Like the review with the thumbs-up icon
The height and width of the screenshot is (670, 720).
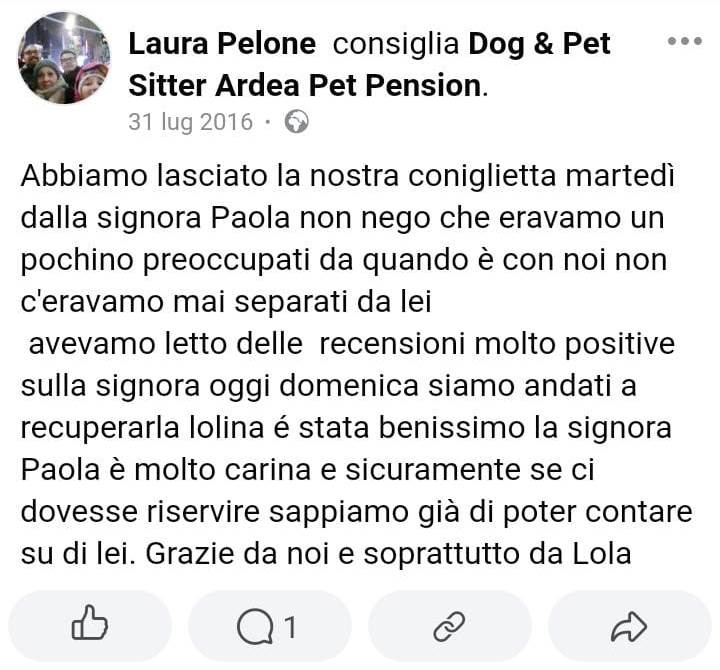point(90,627)
